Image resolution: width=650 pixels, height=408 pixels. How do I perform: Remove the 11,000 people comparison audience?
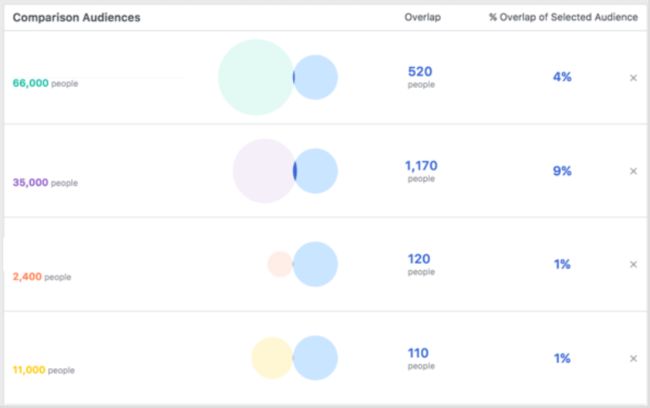pyautogui.click(x=633, y=358)
